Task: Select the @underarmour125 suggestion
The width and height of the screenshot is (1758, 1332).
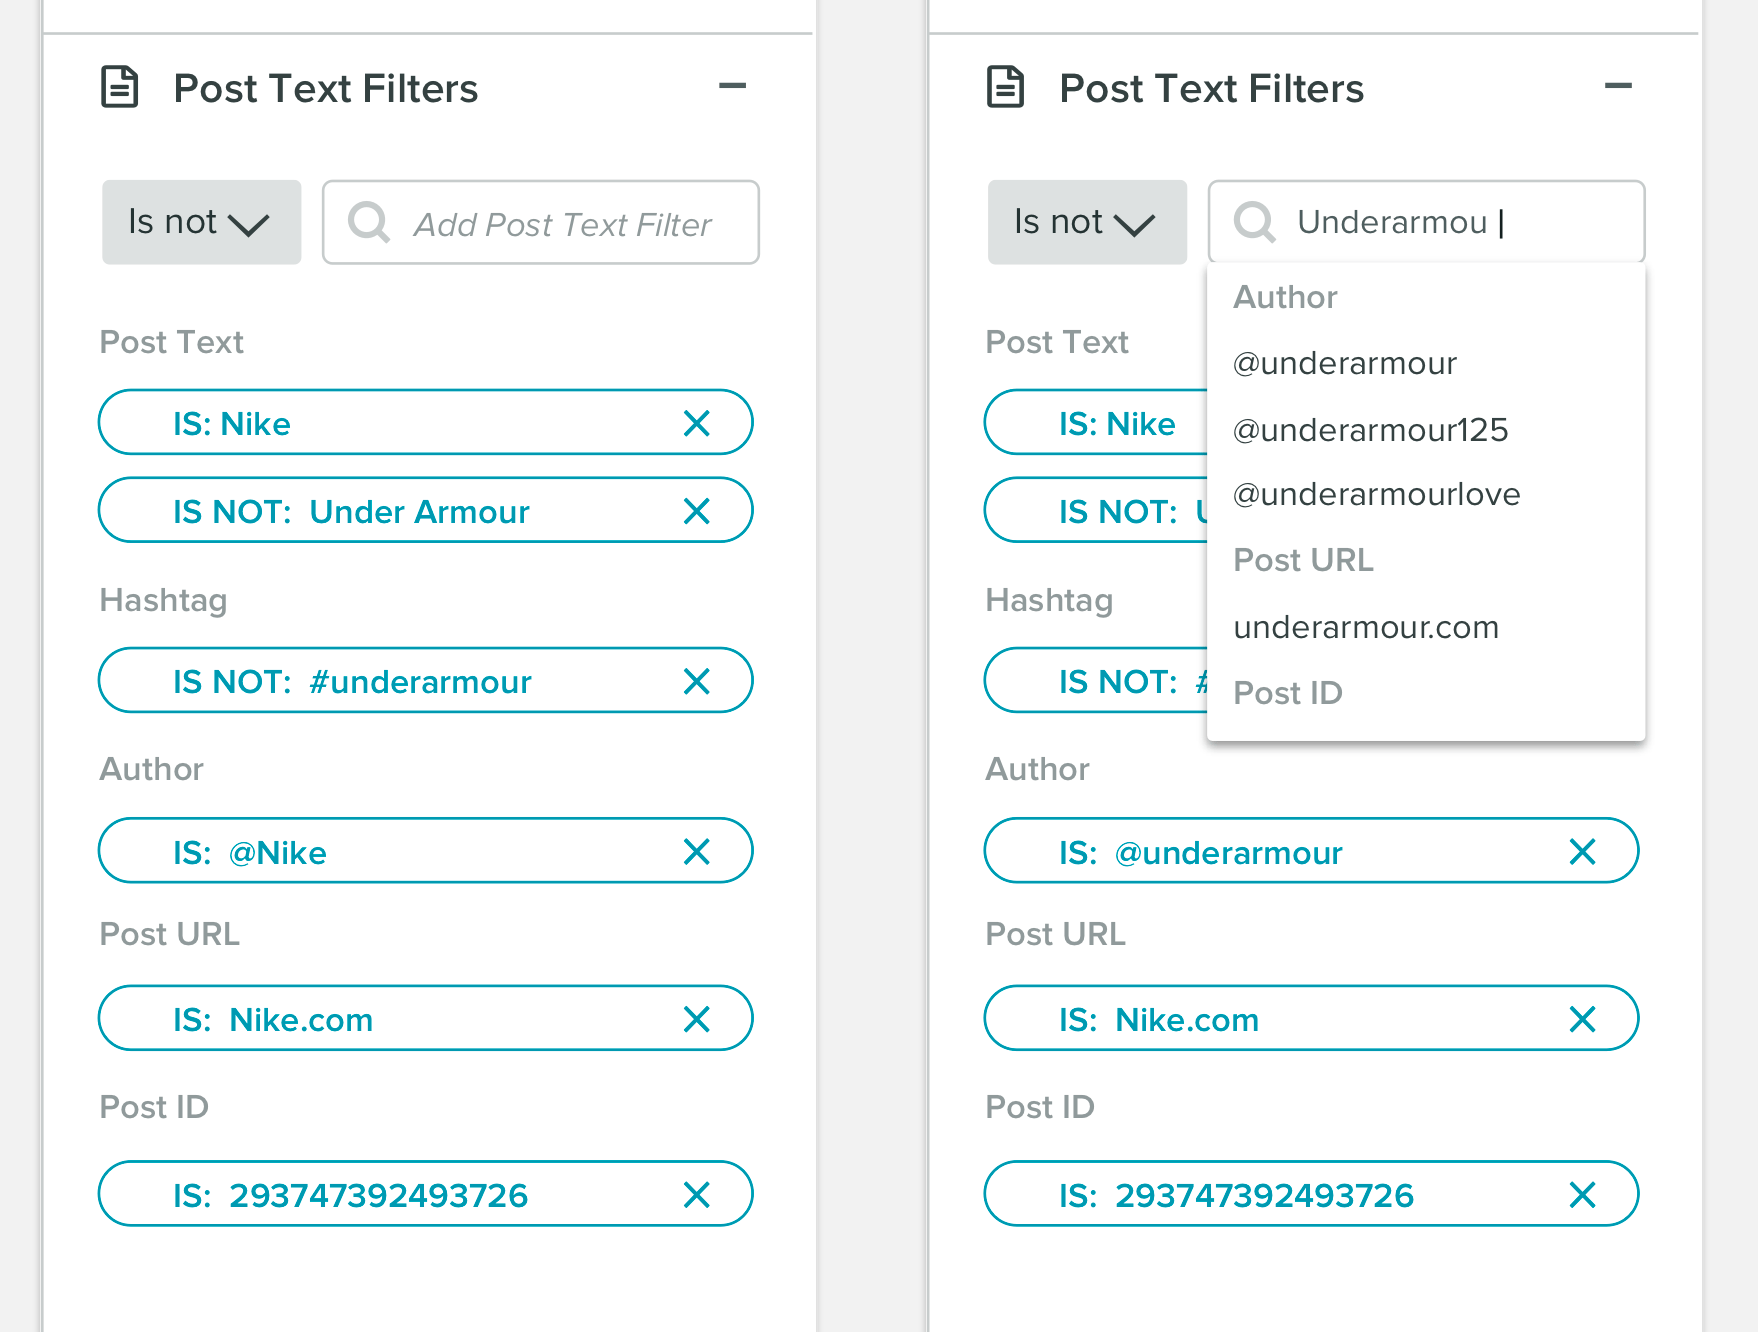Action: click(1371, 429)
